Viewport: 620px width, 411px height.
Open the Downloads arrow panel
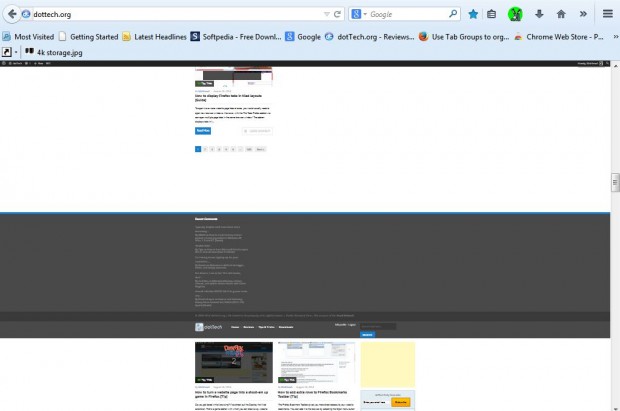[539, 14]
